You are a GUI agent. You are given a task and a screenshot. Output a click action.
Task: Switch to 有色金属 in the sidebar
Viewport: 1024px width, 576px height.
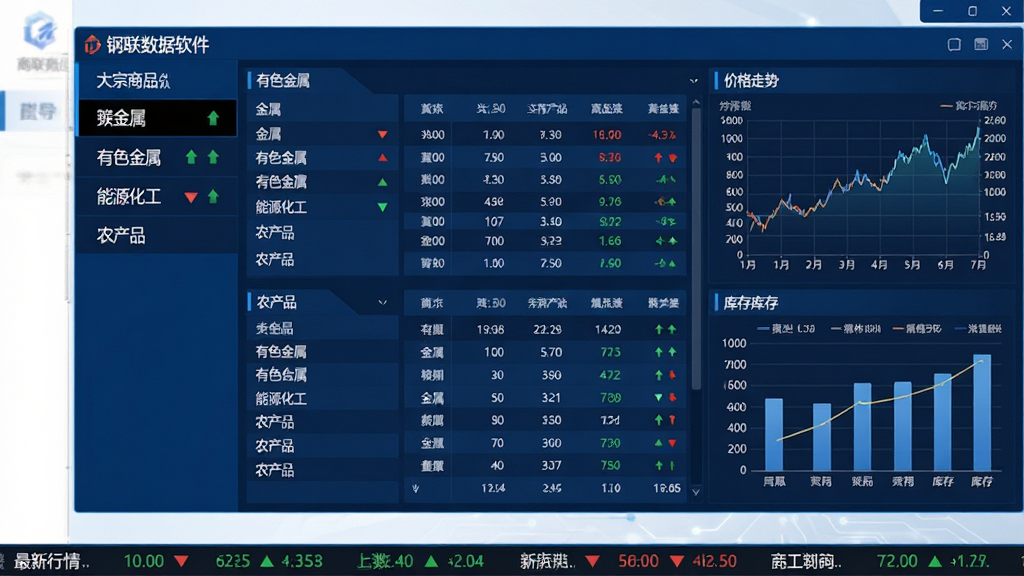tap(157, 157)
